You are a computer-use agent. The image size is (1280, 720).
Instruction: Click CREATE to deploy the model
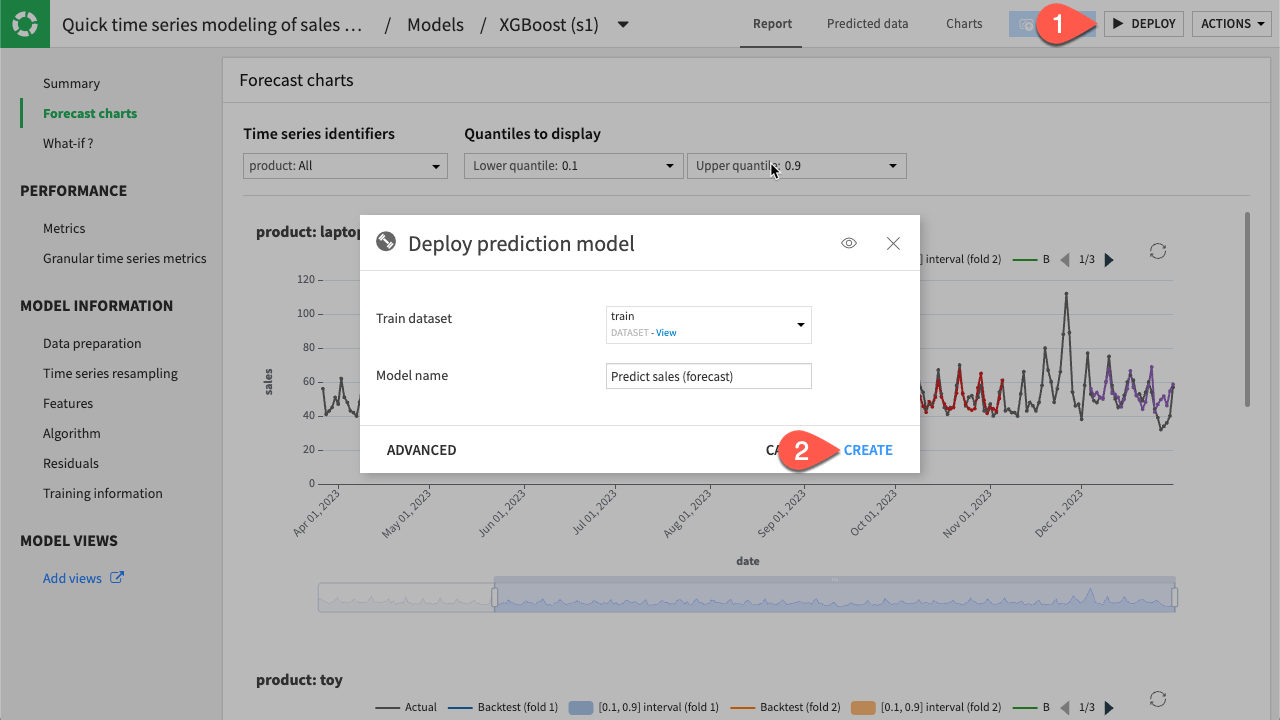(x=867, y=449)
